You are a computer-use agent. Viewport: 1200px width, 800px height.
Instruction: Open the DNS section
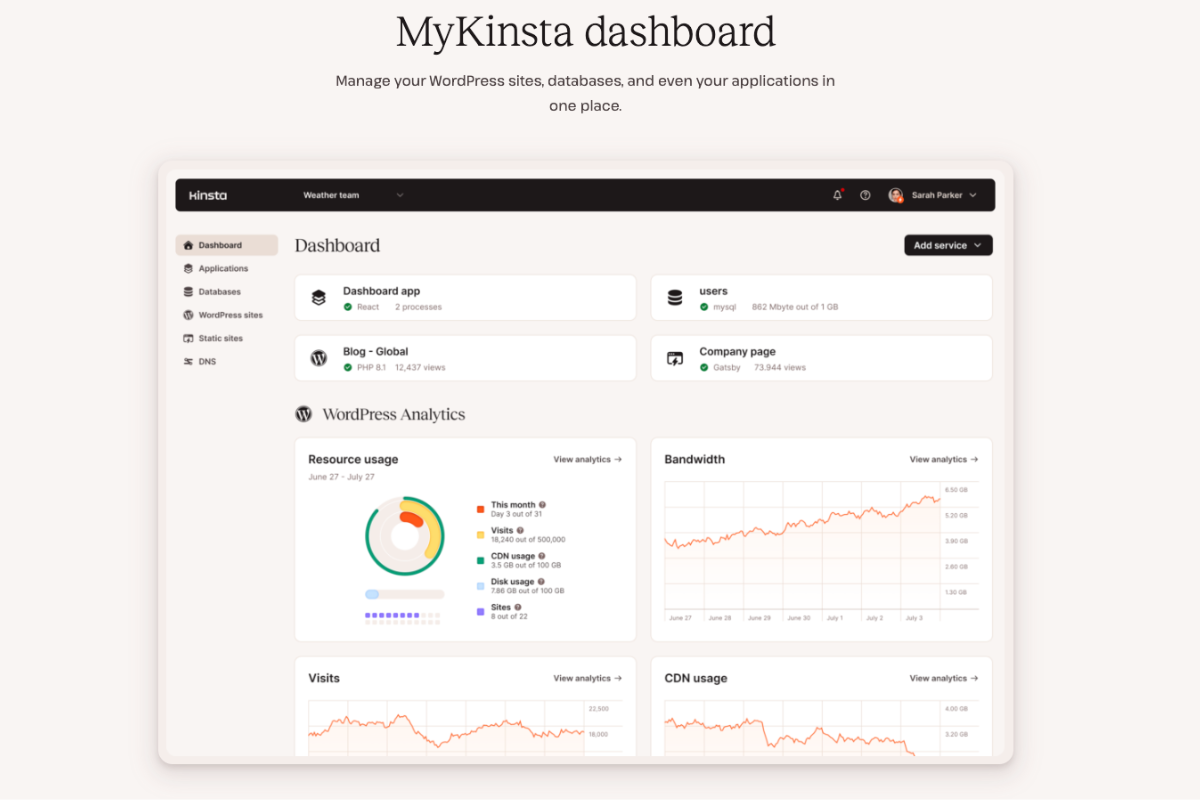click(204, 361)
